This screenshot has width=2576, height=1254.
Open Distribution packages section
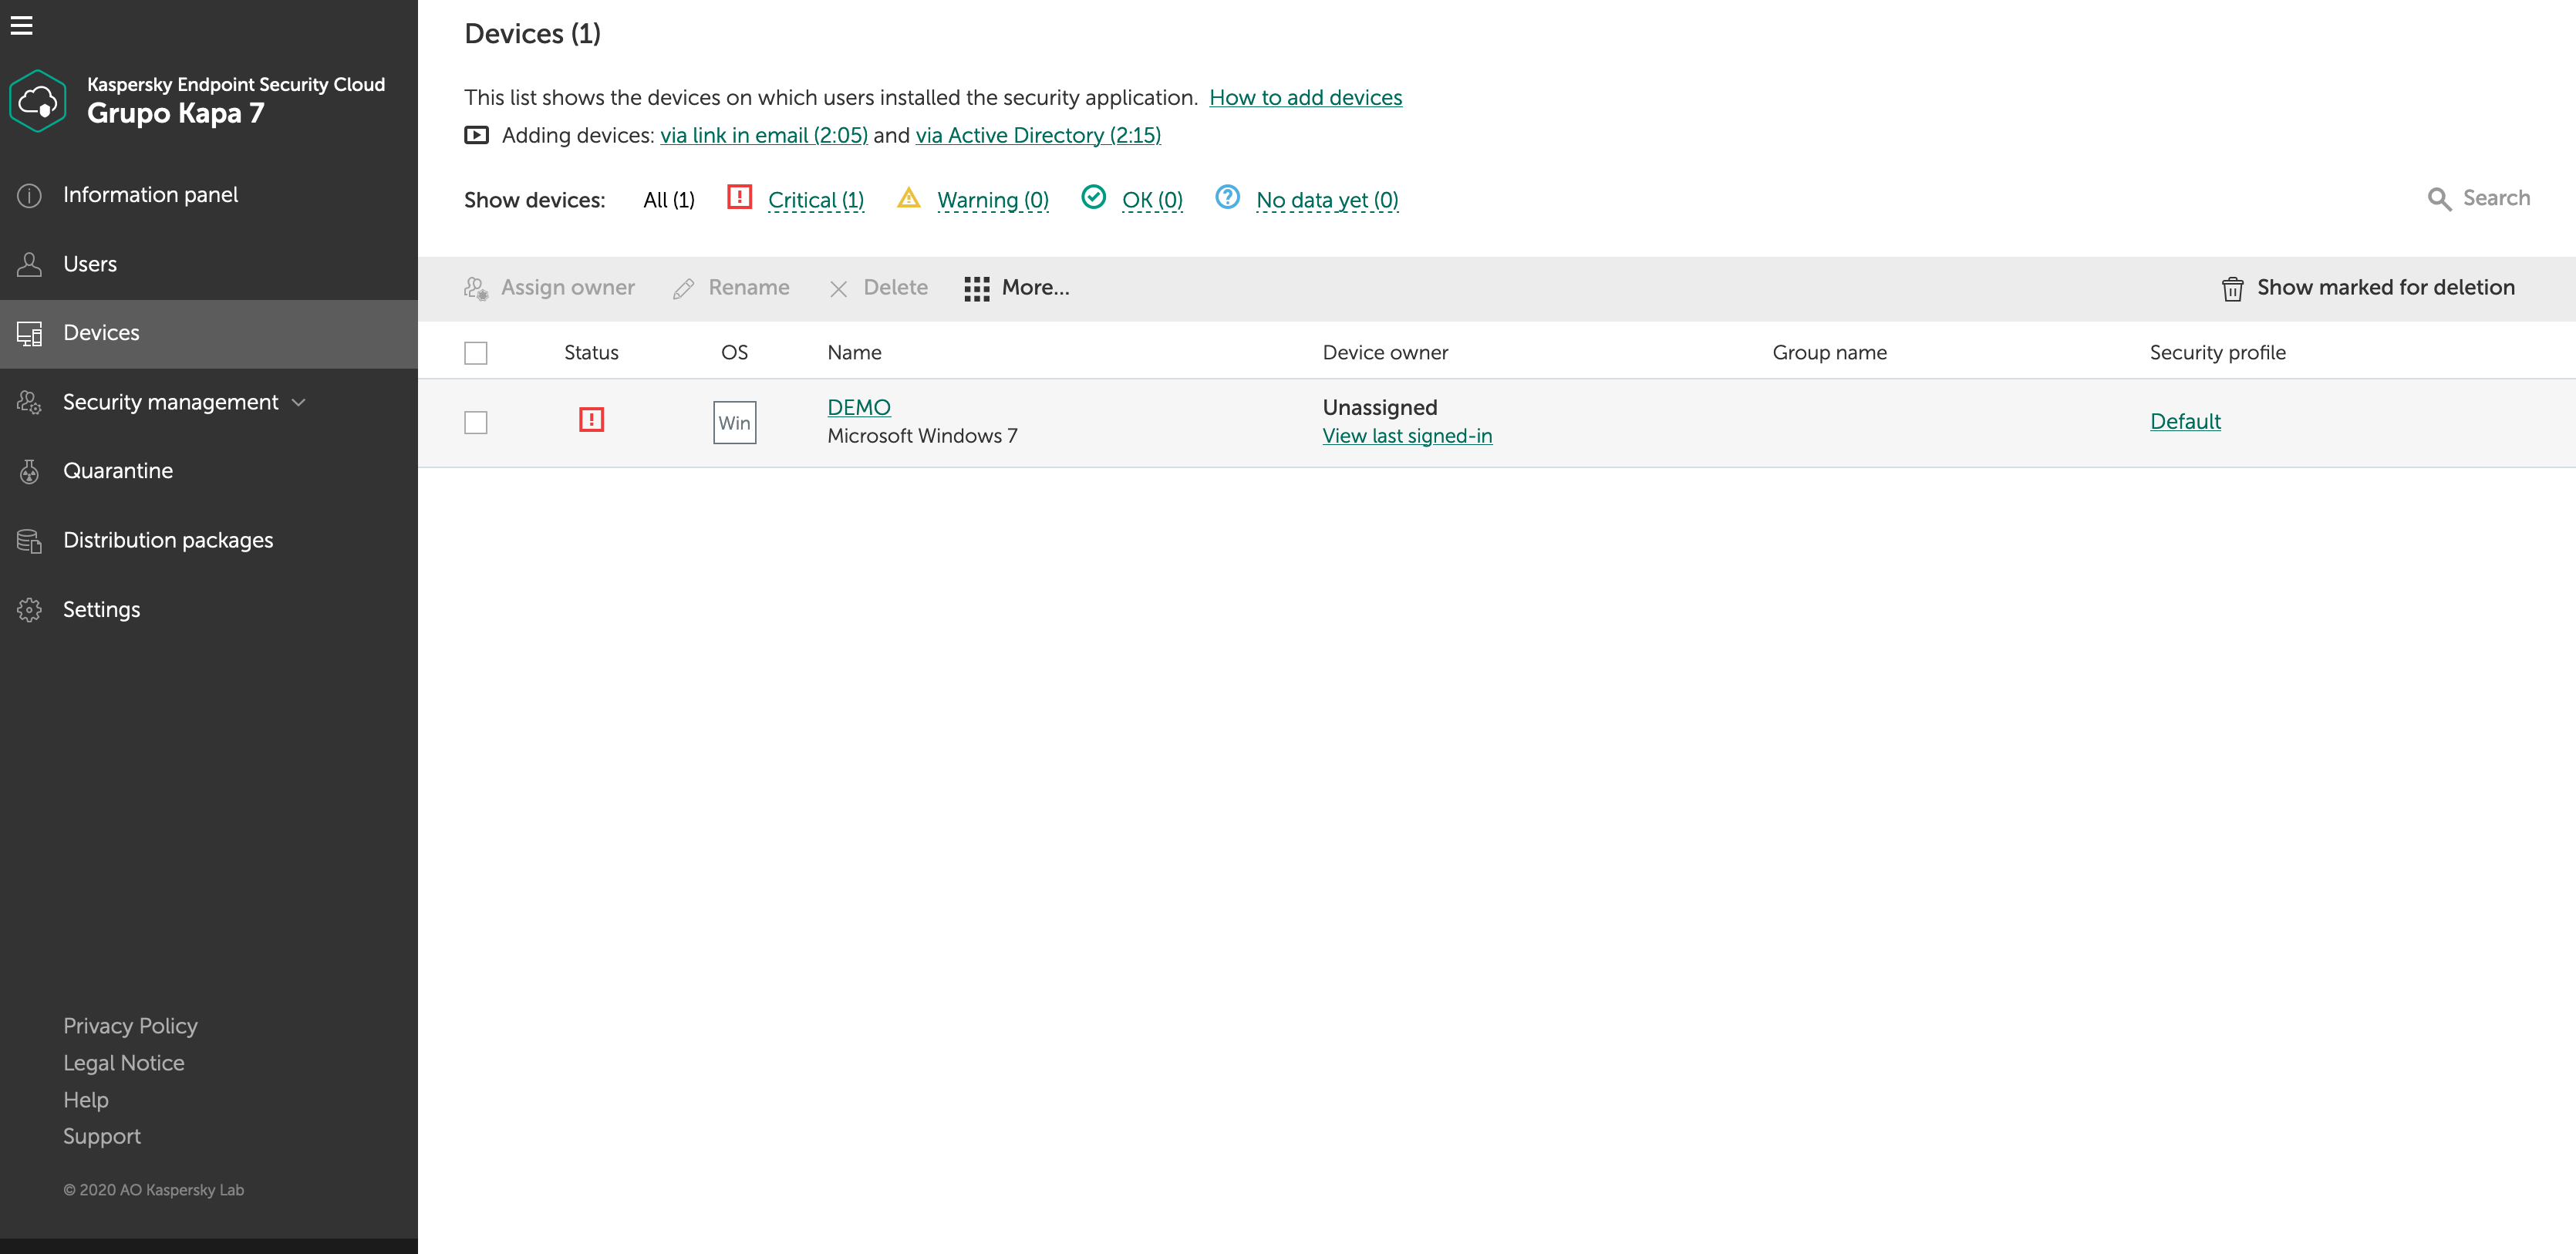(x=209, y=540)
